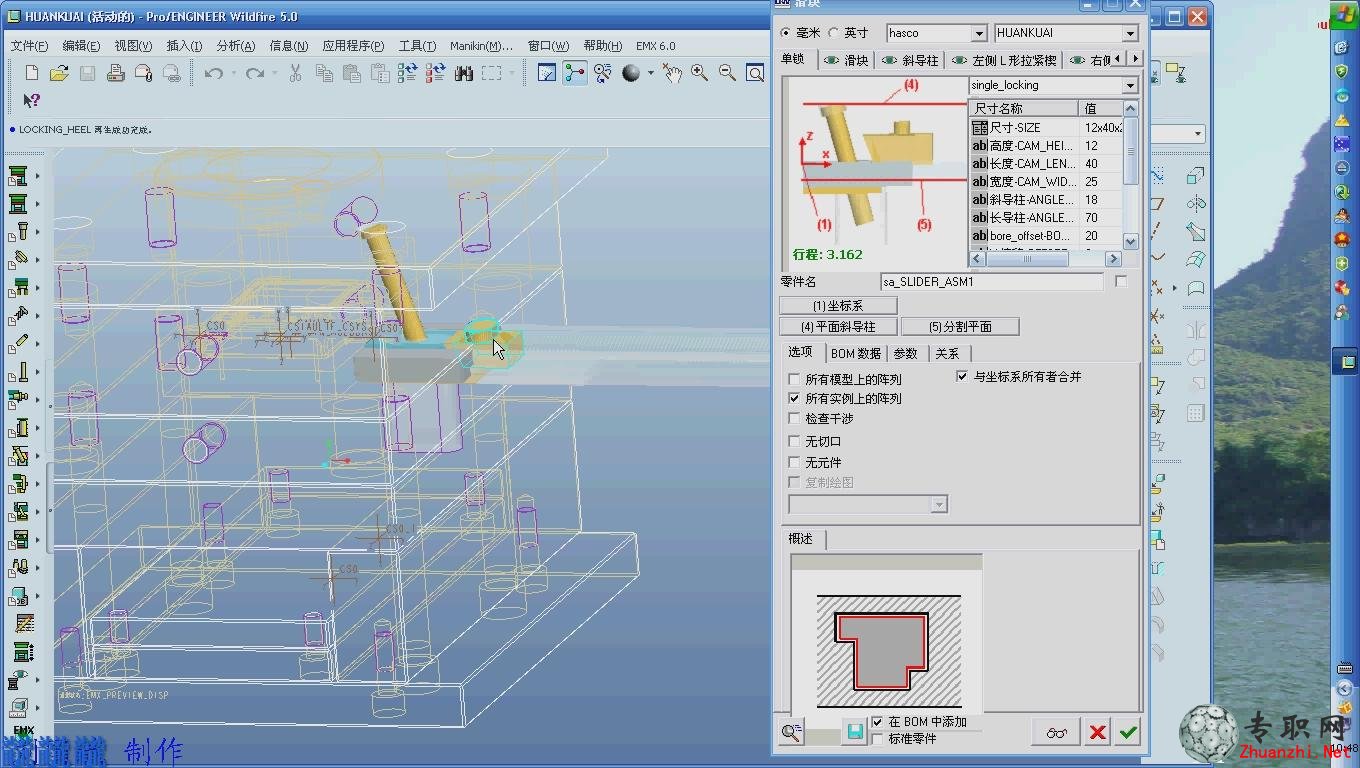Select the 英寸 radio button
Screen dimensions: 1360x768
point(833,33)
